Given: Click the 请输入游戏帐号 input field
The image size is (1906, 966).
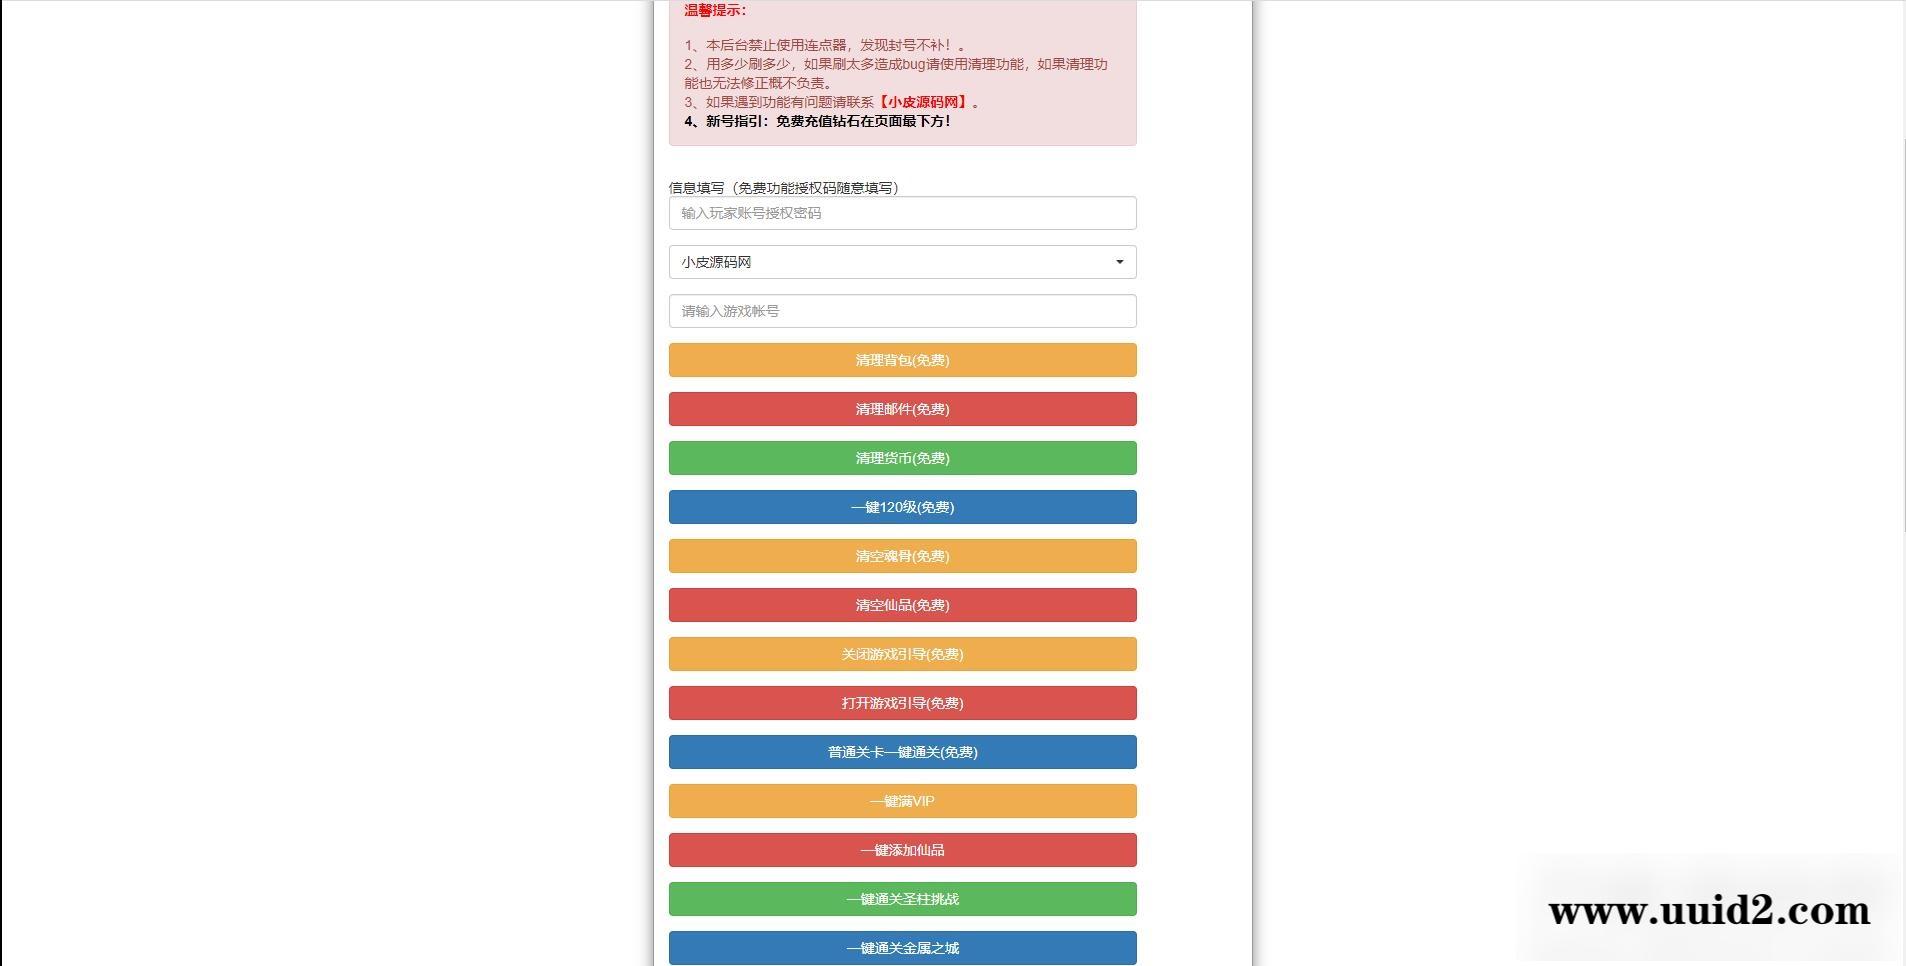Looking at the screenshot, I should pyautogui.click(x=902, y=311).
